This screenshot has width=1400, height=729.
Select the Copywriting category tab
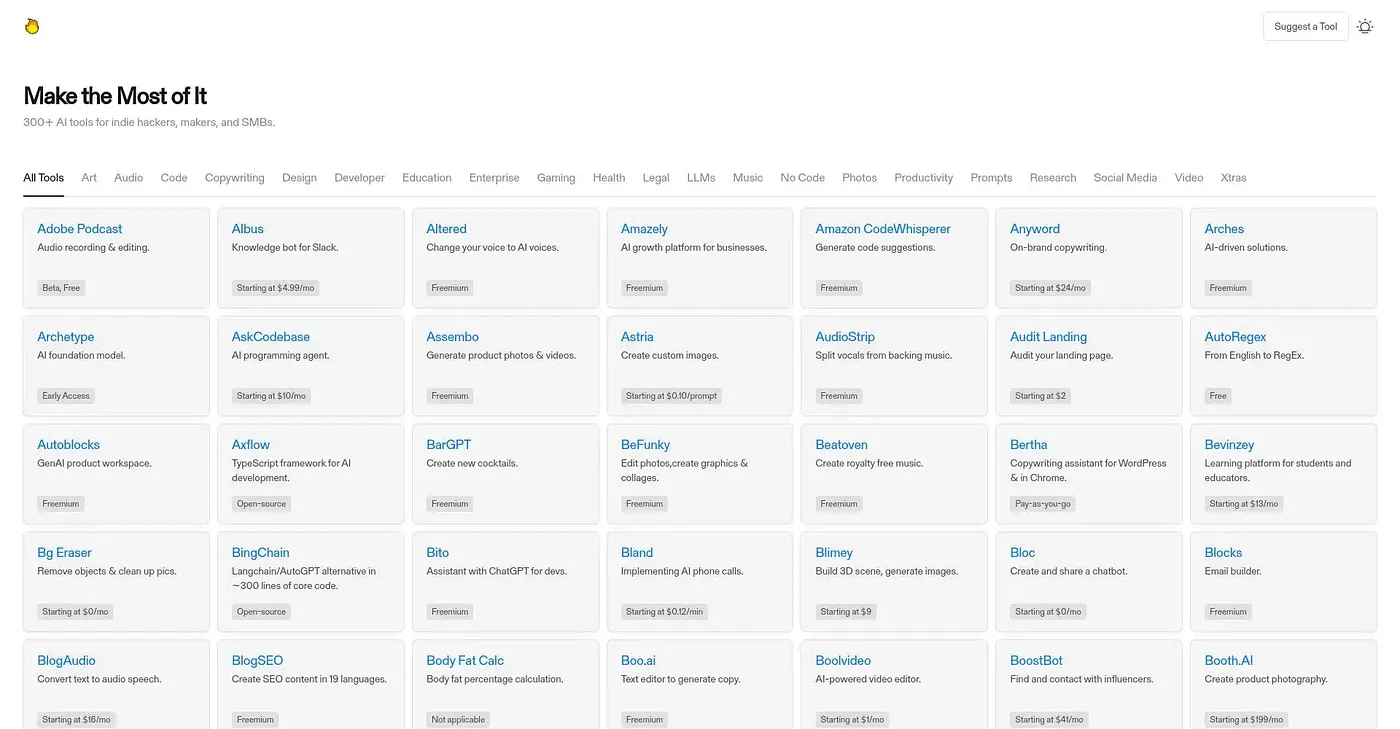point(235,178)
